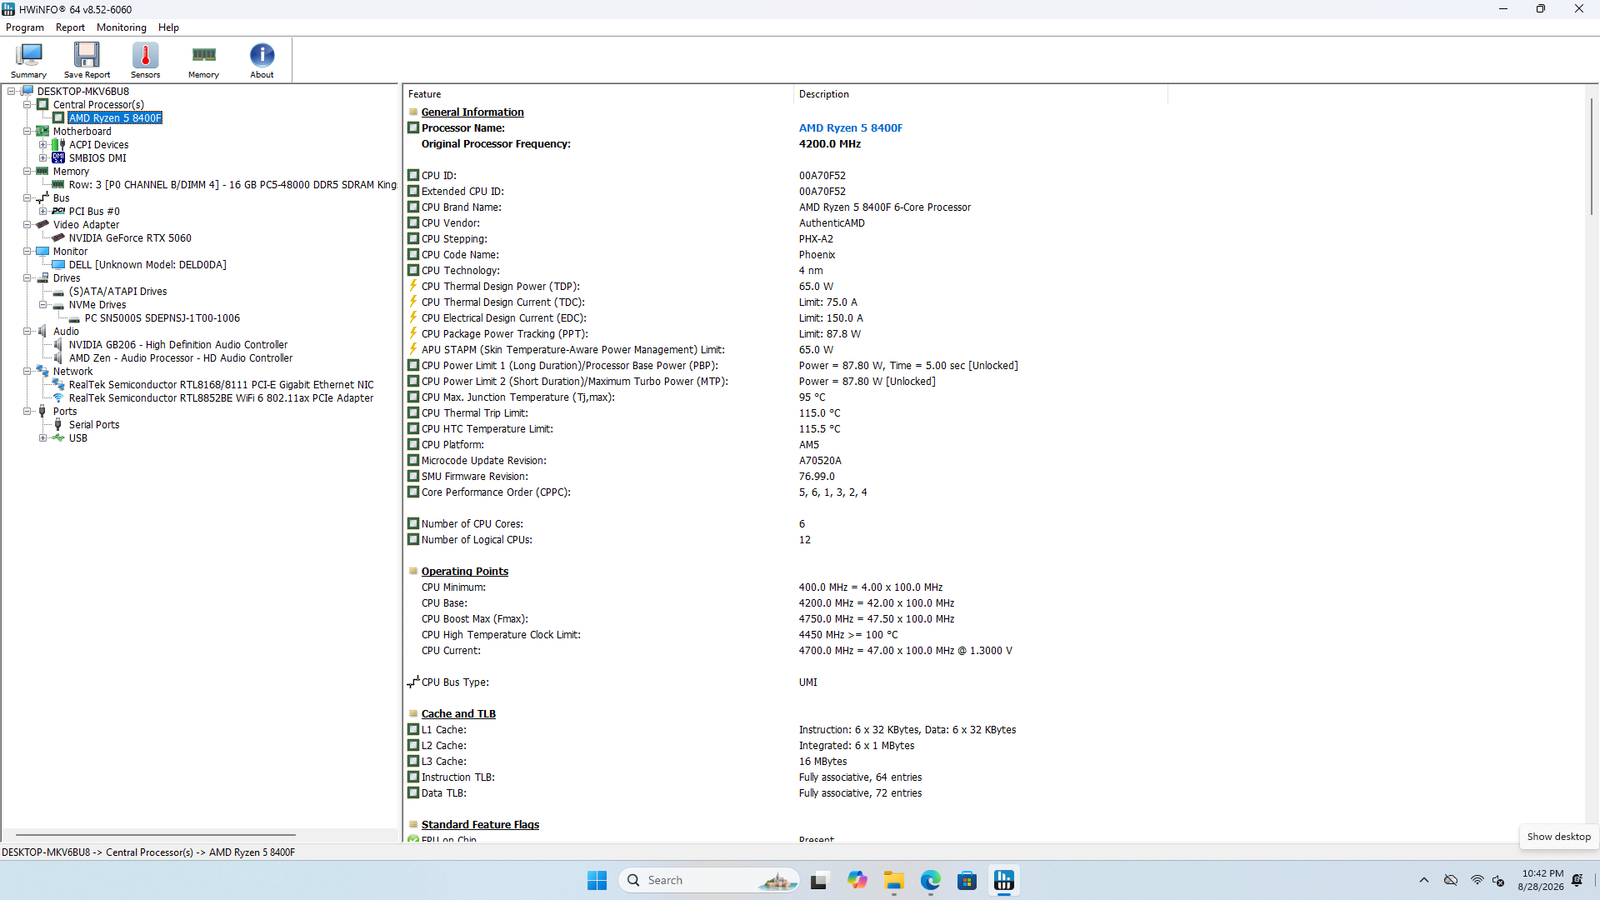Open the Memory toolbar tool
Image resolution: width=1600 pixels, height=900 pixels.
203,60
